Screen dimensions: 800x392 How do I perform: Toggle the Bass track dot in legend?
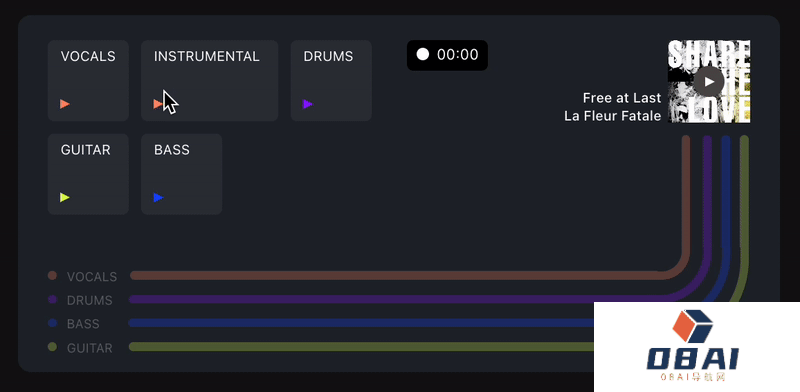52,323
